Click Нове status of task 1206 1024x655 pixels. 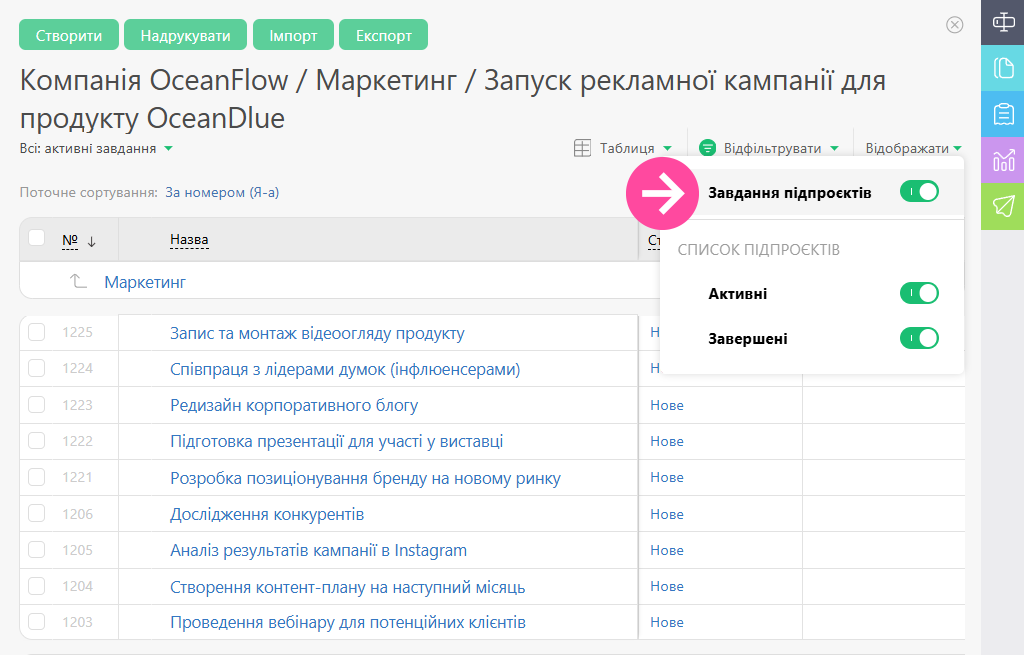[x=667, y=514]
